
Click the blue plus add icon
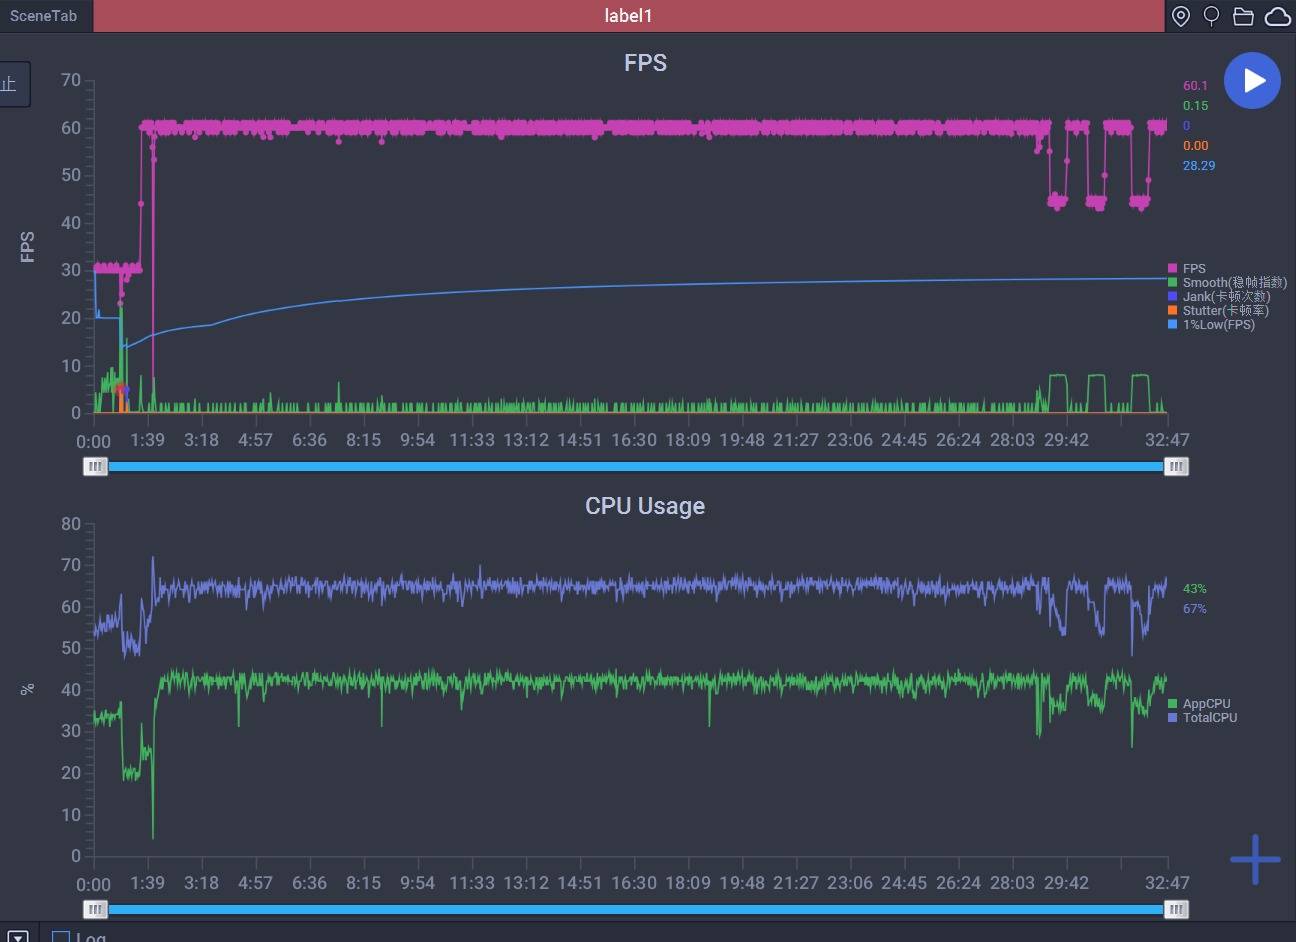(1255, 859)
